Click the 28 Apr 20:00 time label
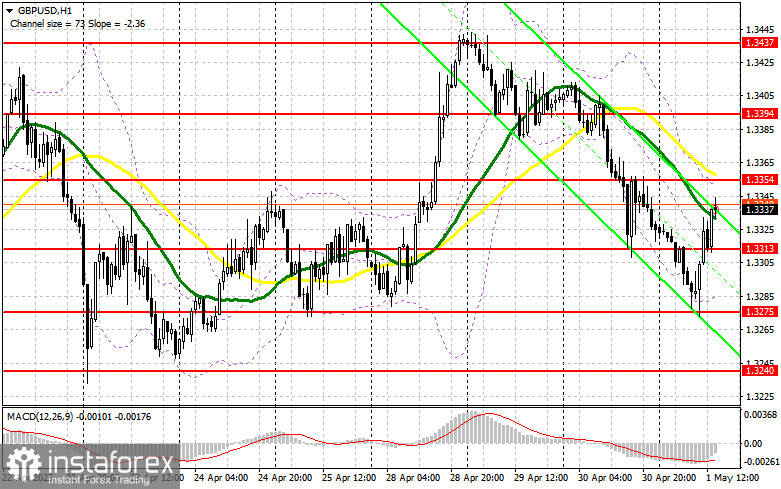This screenshot has height=489, width=781. (477, 478)
